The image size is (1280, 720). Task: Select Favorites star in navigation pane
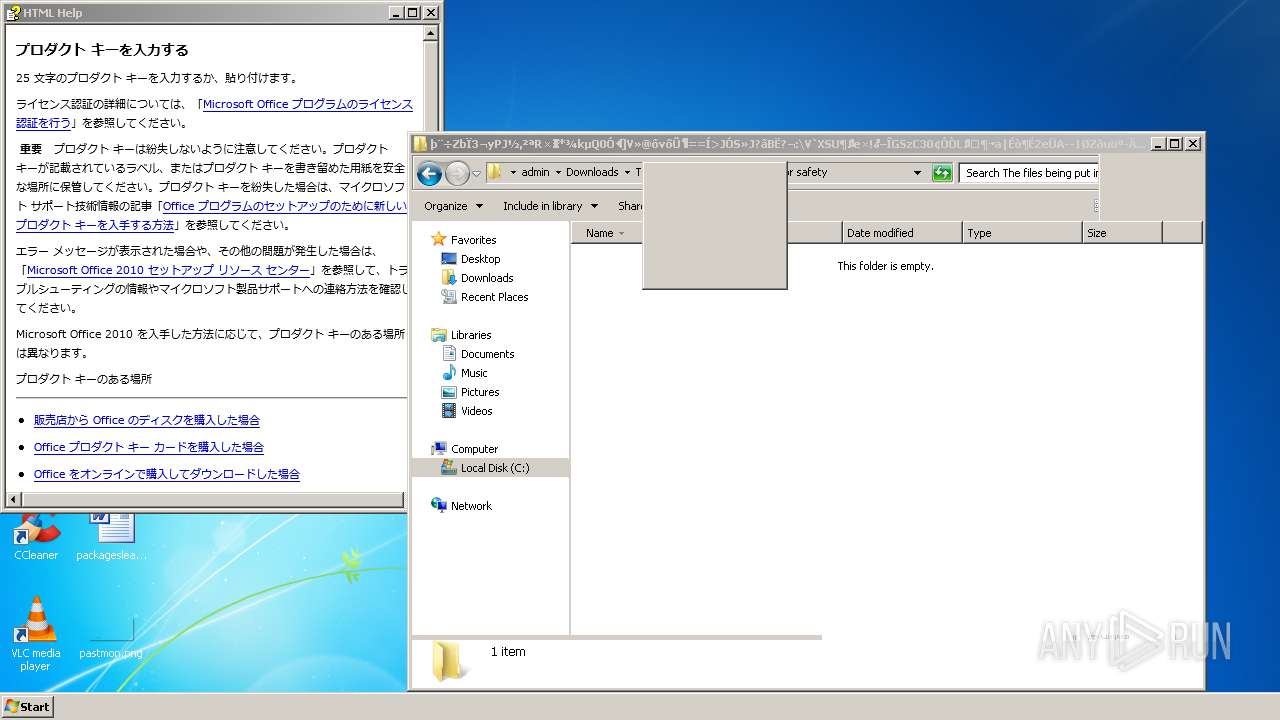438,240
